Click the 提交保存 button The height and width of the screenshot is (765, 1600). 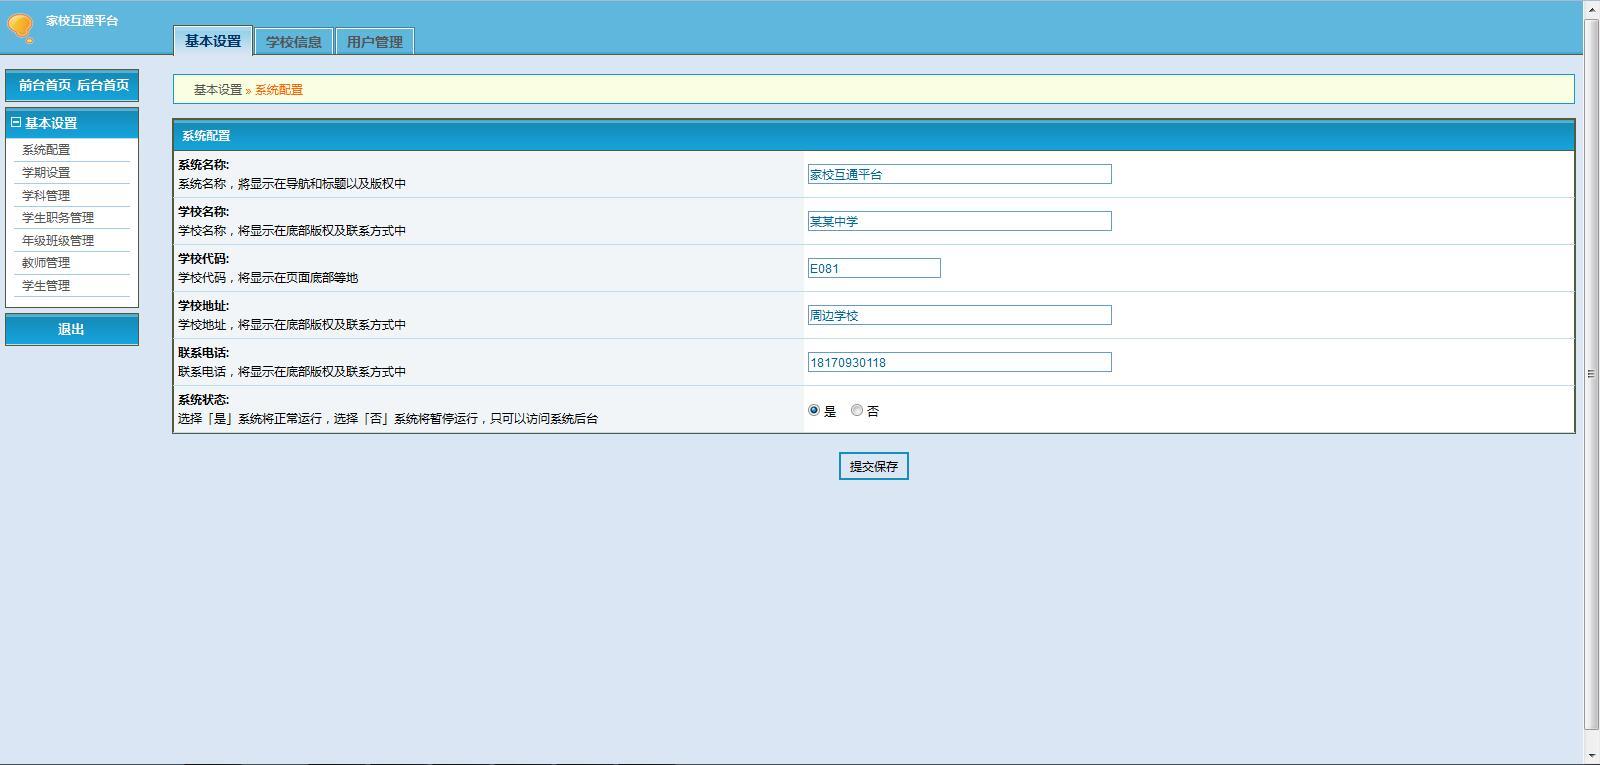tap(873, 466)
